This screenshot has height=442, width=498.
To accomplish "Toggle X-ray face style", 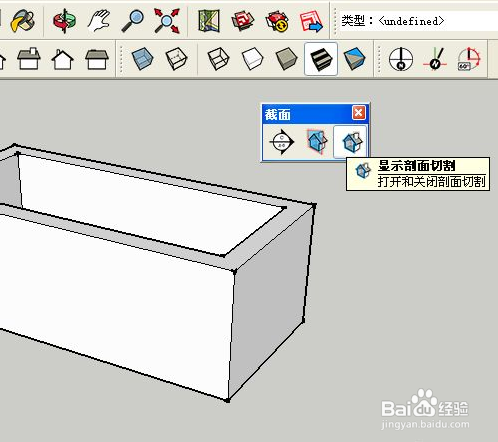I will pyautogui.click(x=142, y=59).
